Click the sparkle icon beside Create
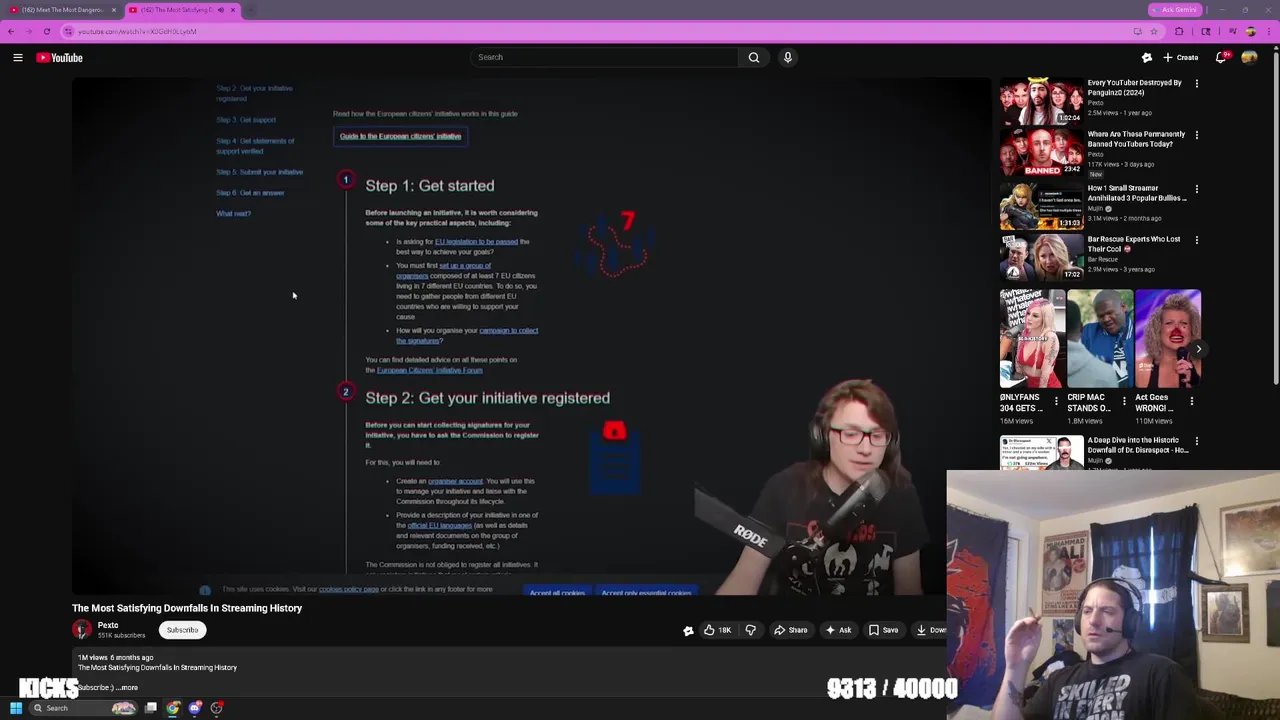Image resolution: width=1280 pixels, height=720 pixels. 1147,58
